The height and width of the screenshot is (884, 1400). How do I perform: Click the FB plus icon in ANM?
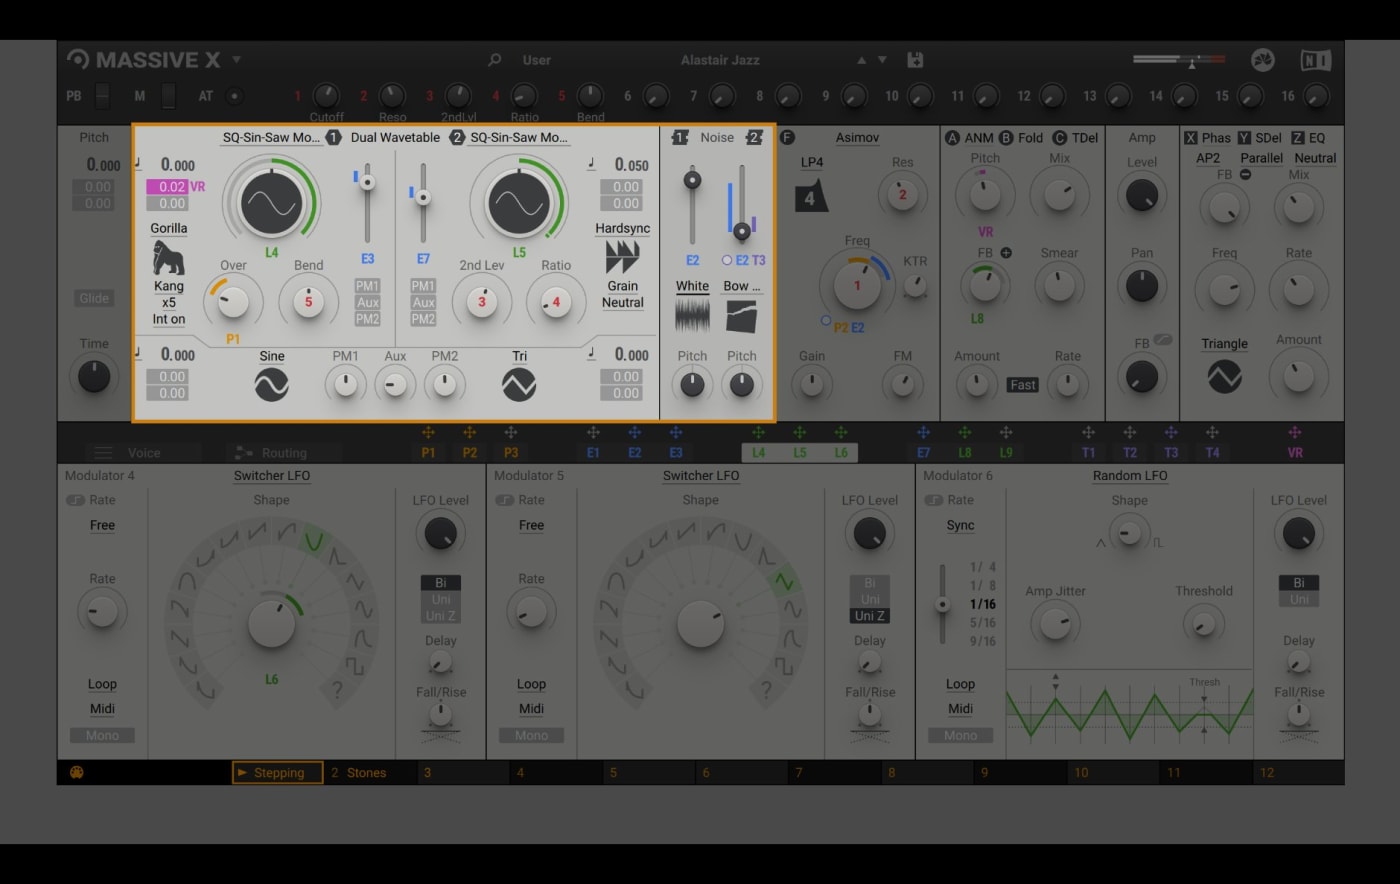tap(1006, 253)
